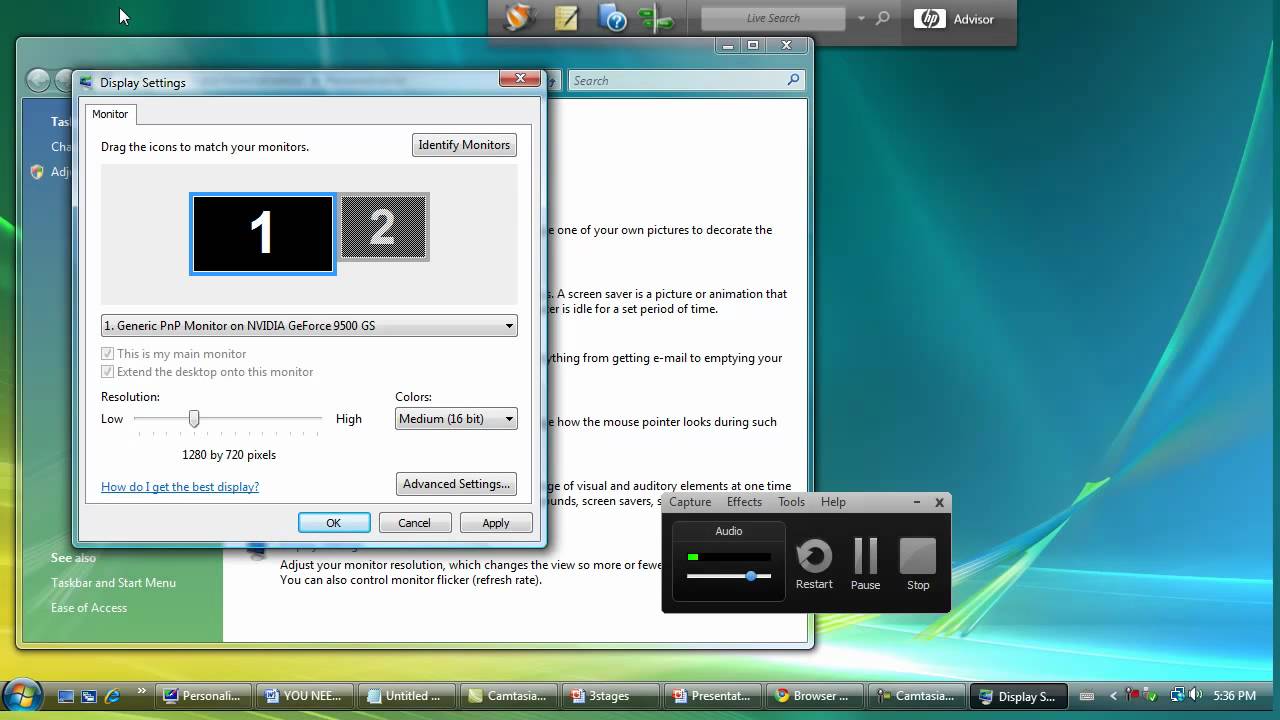Click Advanced Settings button
1280x720 pixels.
(x=456, y=484)
